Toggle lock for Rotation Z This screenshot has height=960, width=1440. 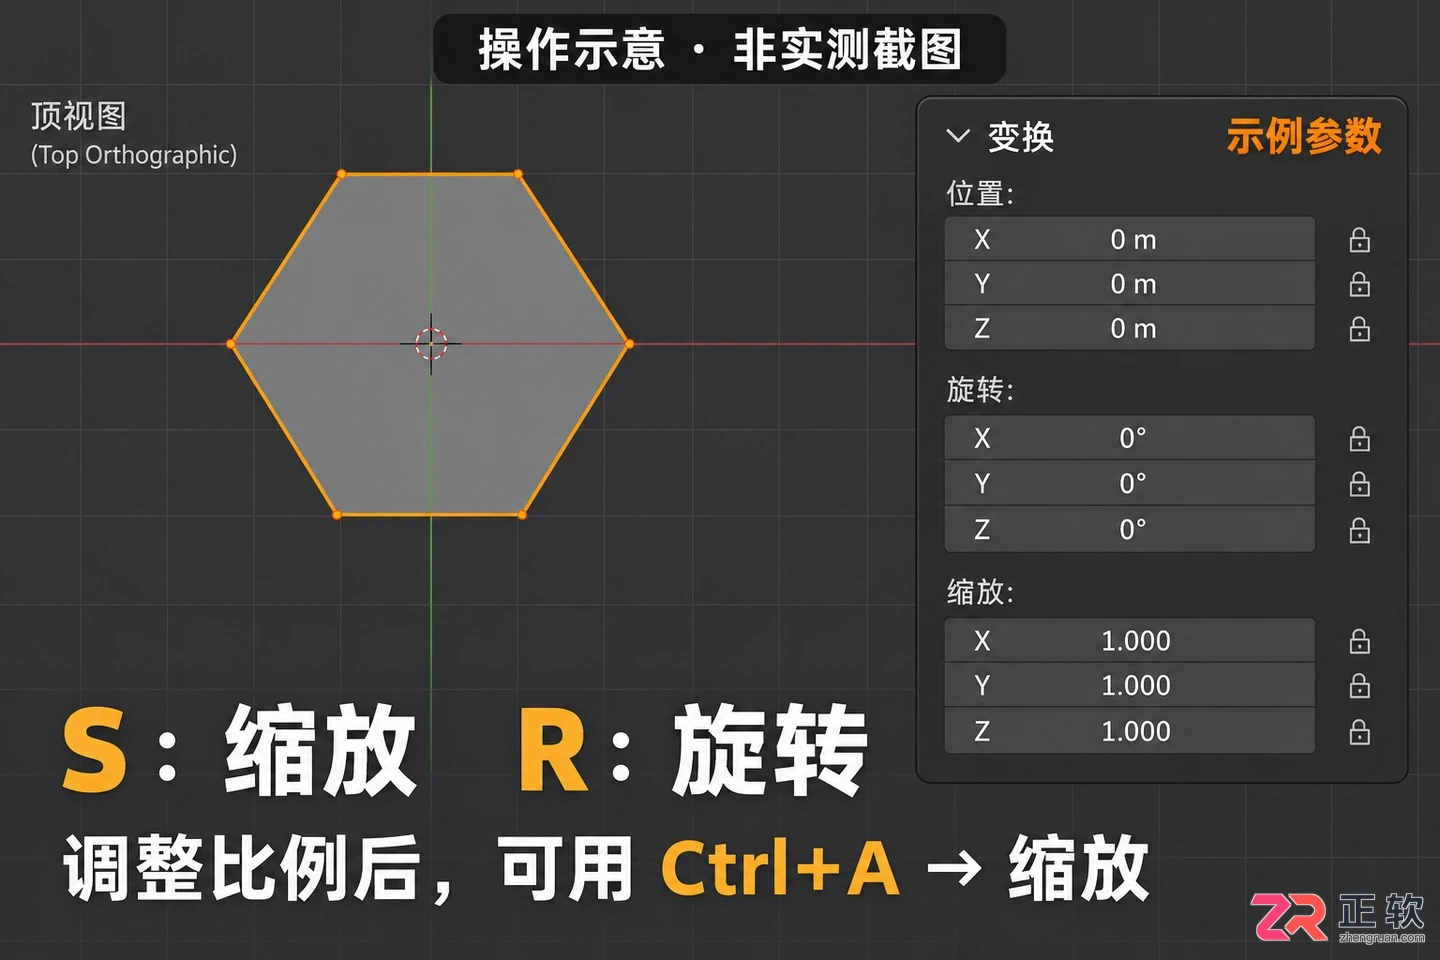click(x=1359, y=530)
